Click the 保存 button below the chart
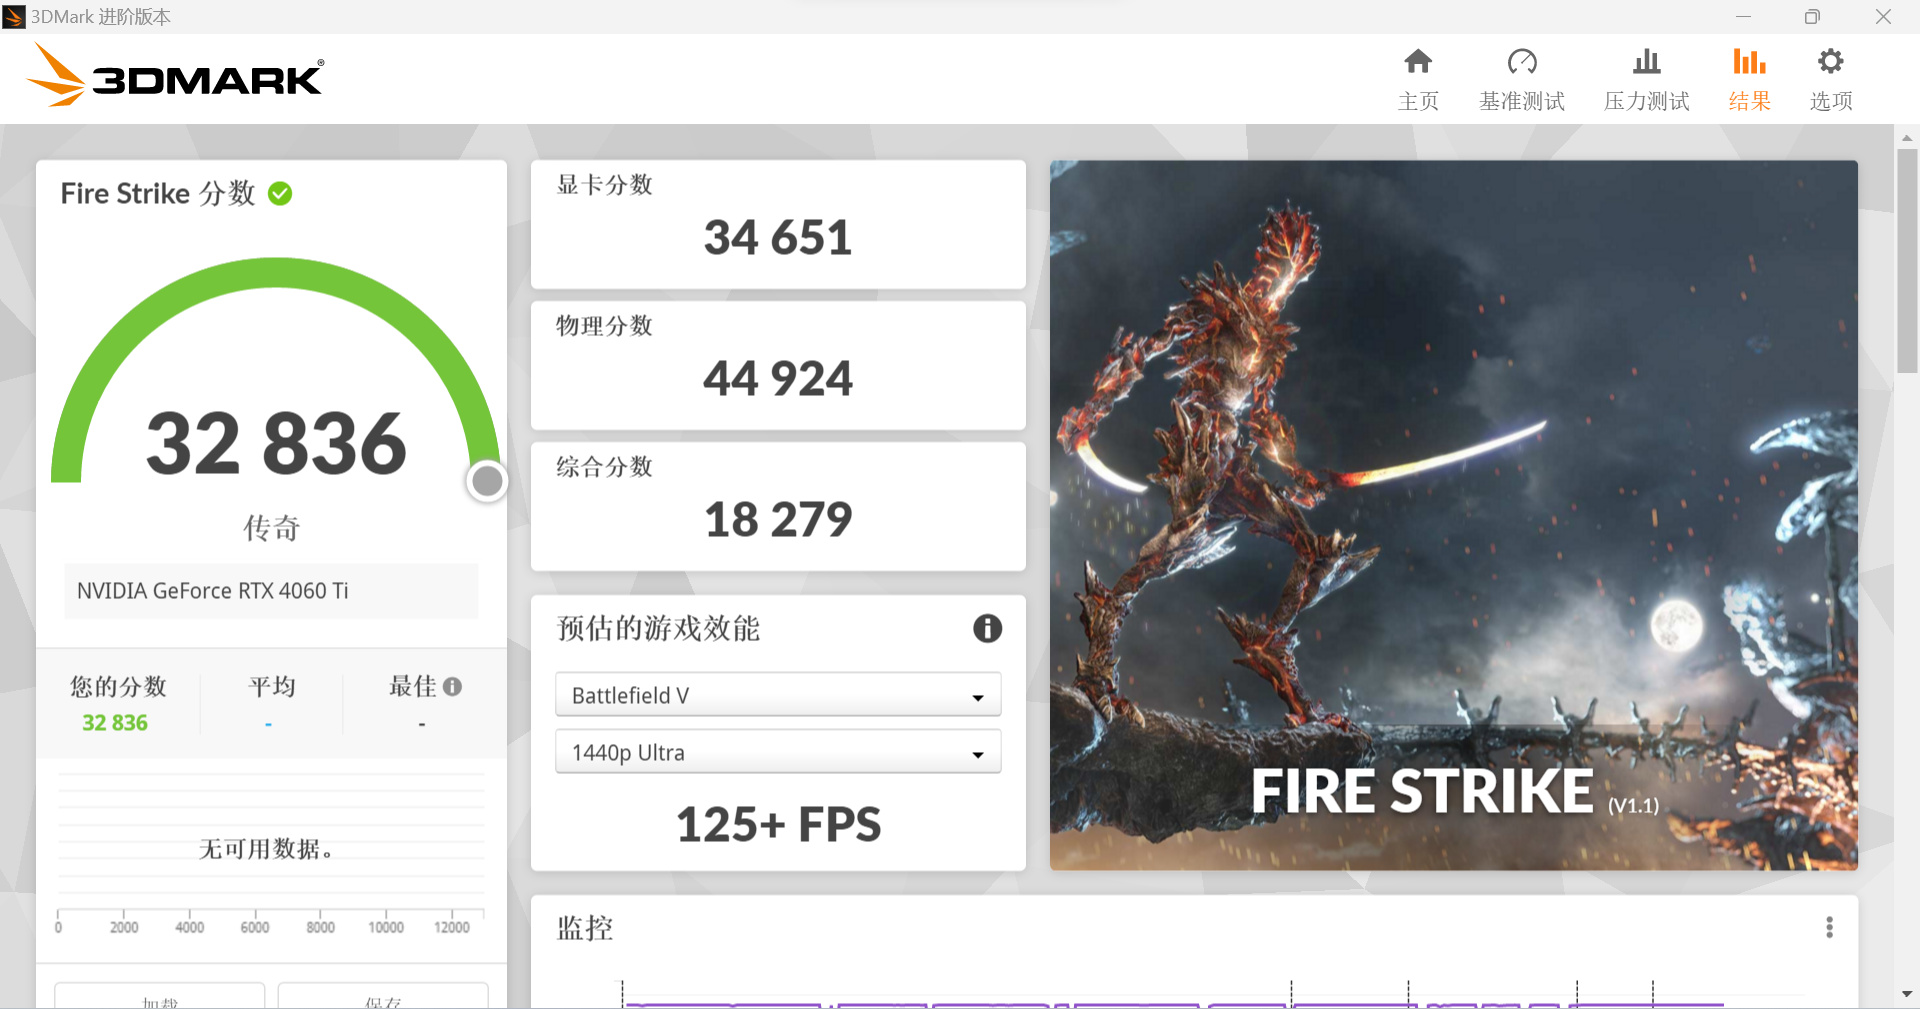 383,996
